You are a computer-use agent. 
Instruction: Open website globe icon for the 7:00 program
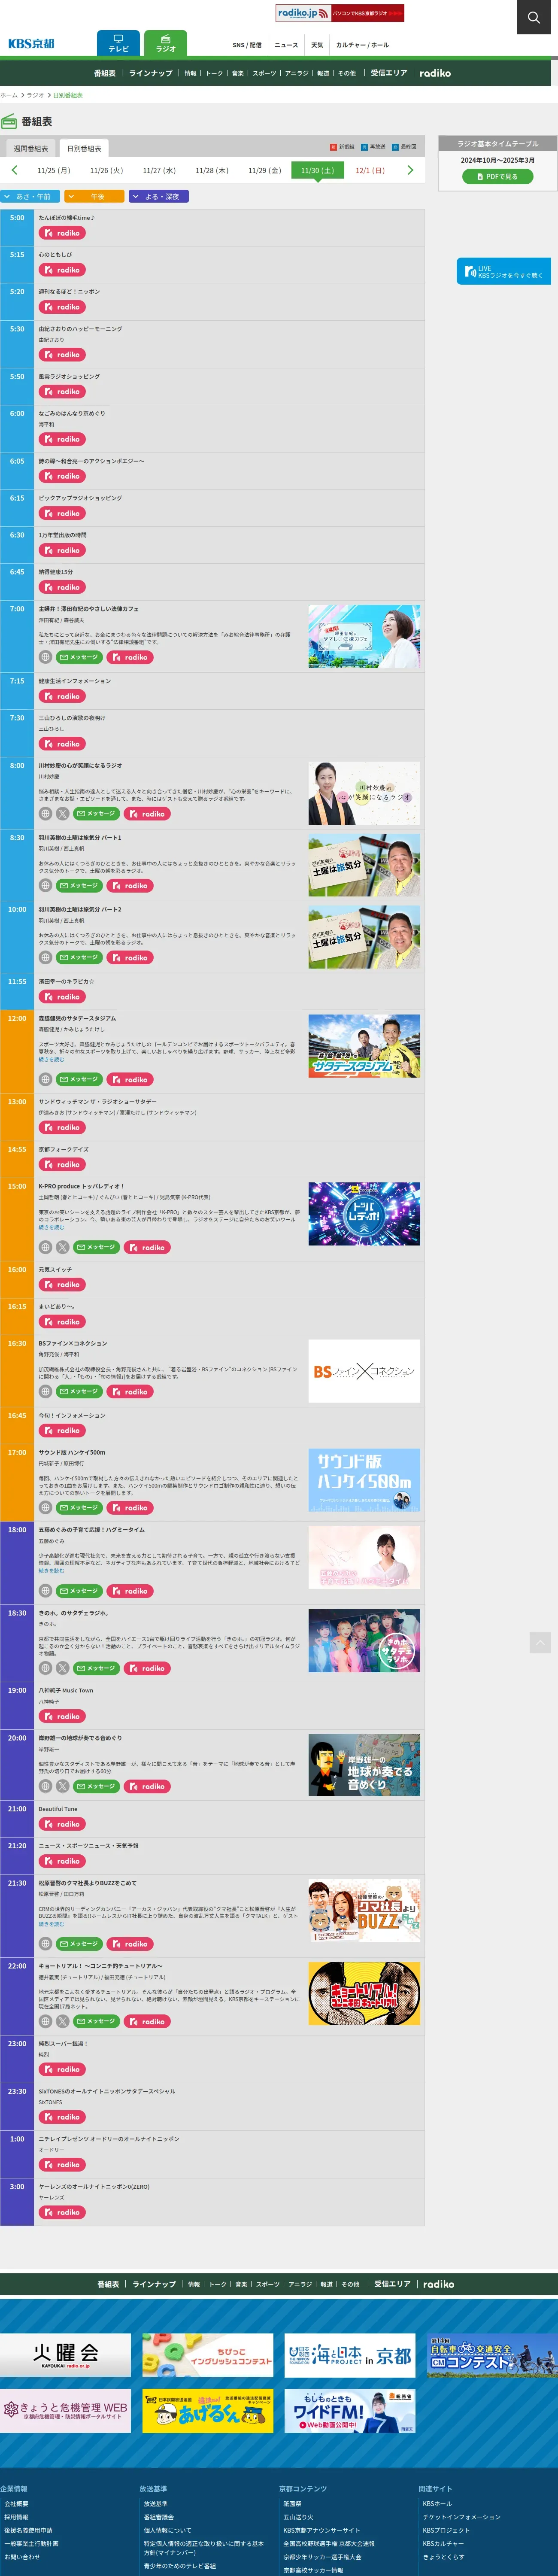click(45, 657)
